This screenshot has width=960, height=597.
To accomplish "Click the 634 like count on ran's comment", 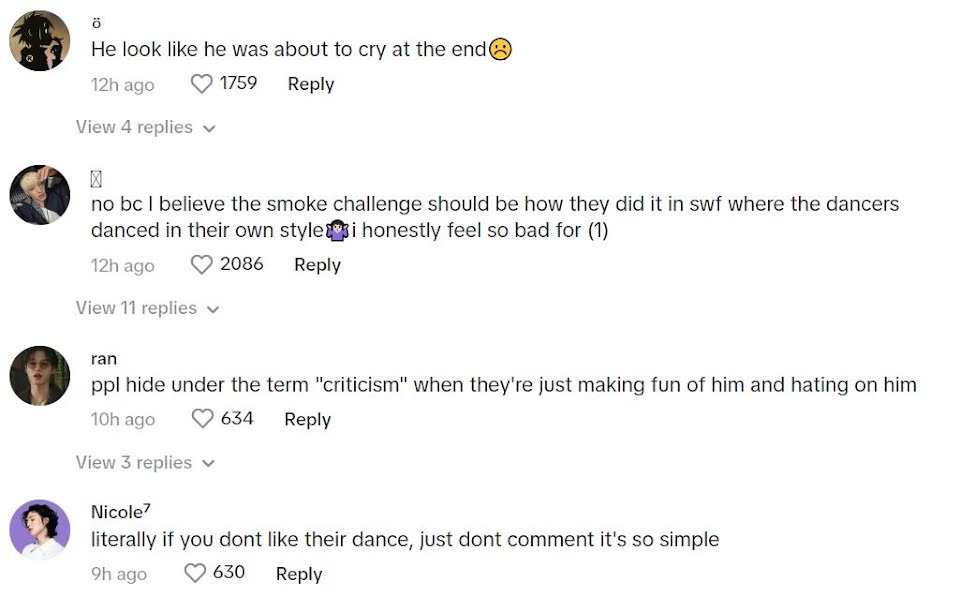I will [x=237, y=419].
